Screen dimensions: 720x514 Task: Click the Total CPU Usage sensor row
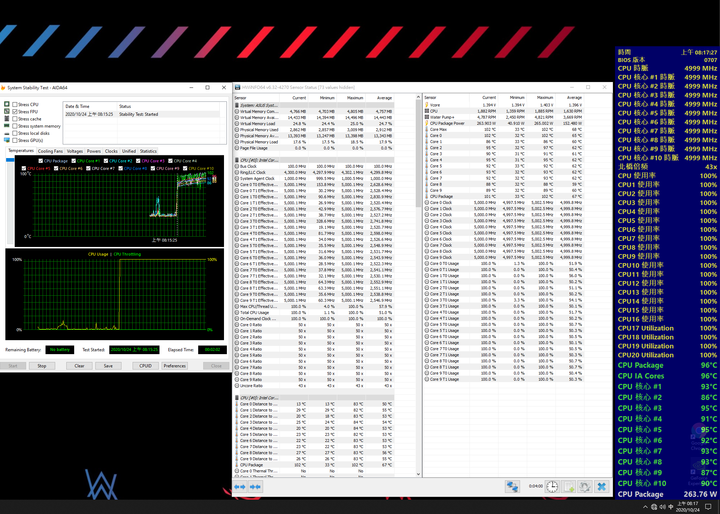[x=314, y=312]
